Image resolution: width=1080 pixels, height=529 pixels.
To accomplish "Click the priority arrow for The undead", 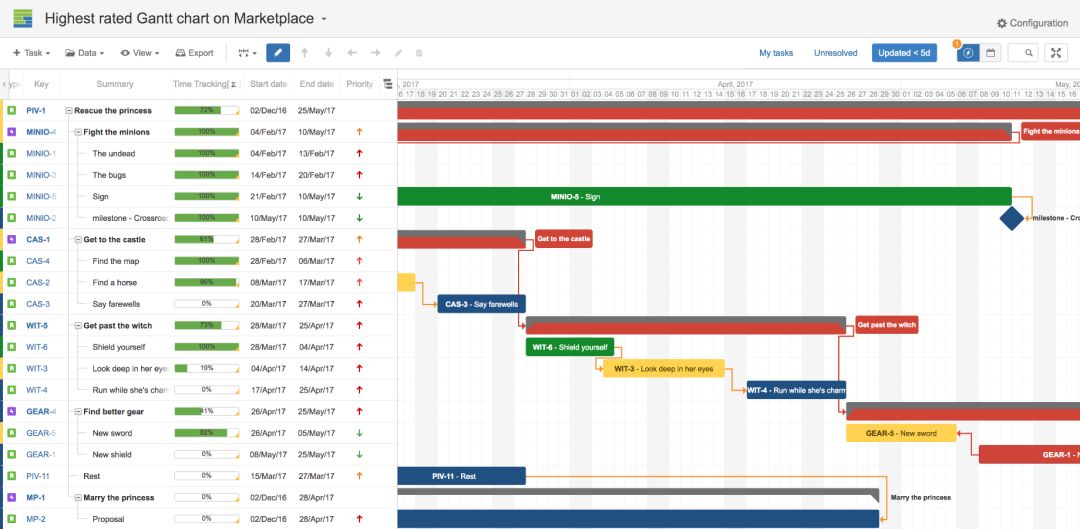I will (360, 154).
